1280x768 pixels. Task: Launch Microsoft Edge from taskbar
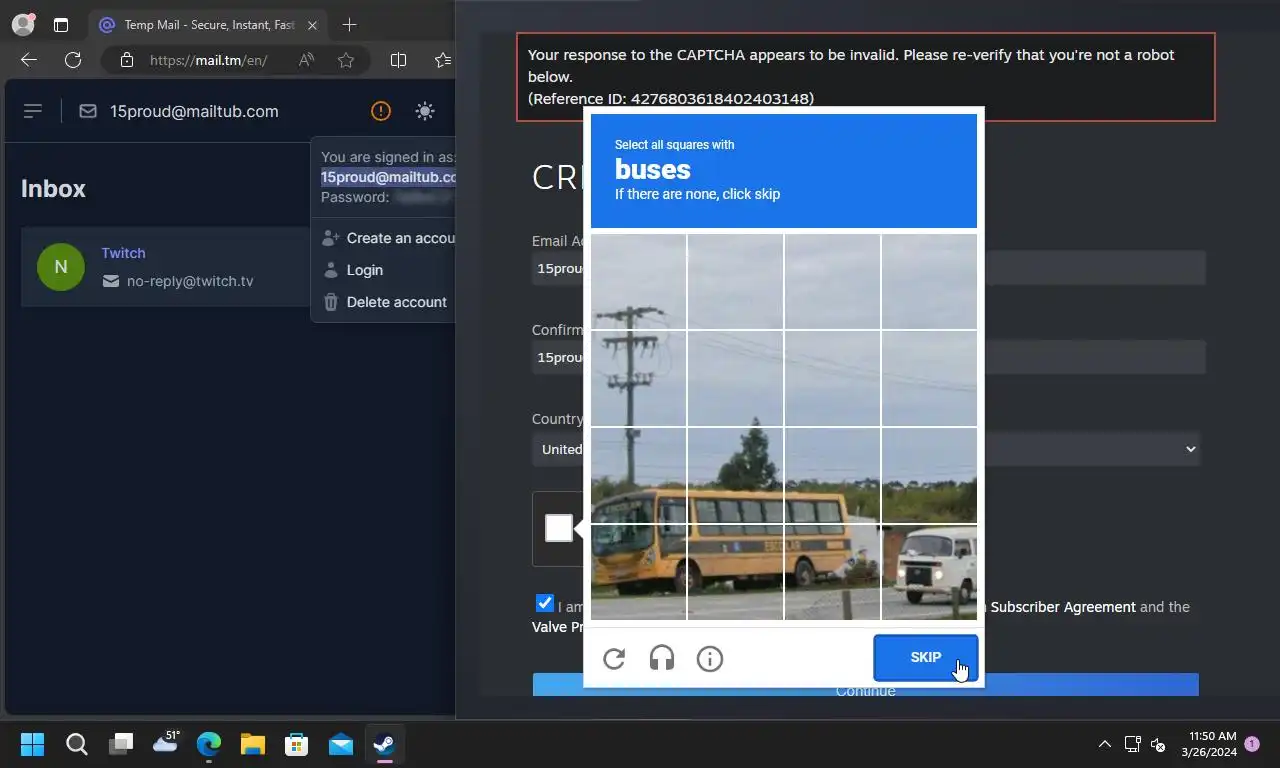tap(209, 744)
